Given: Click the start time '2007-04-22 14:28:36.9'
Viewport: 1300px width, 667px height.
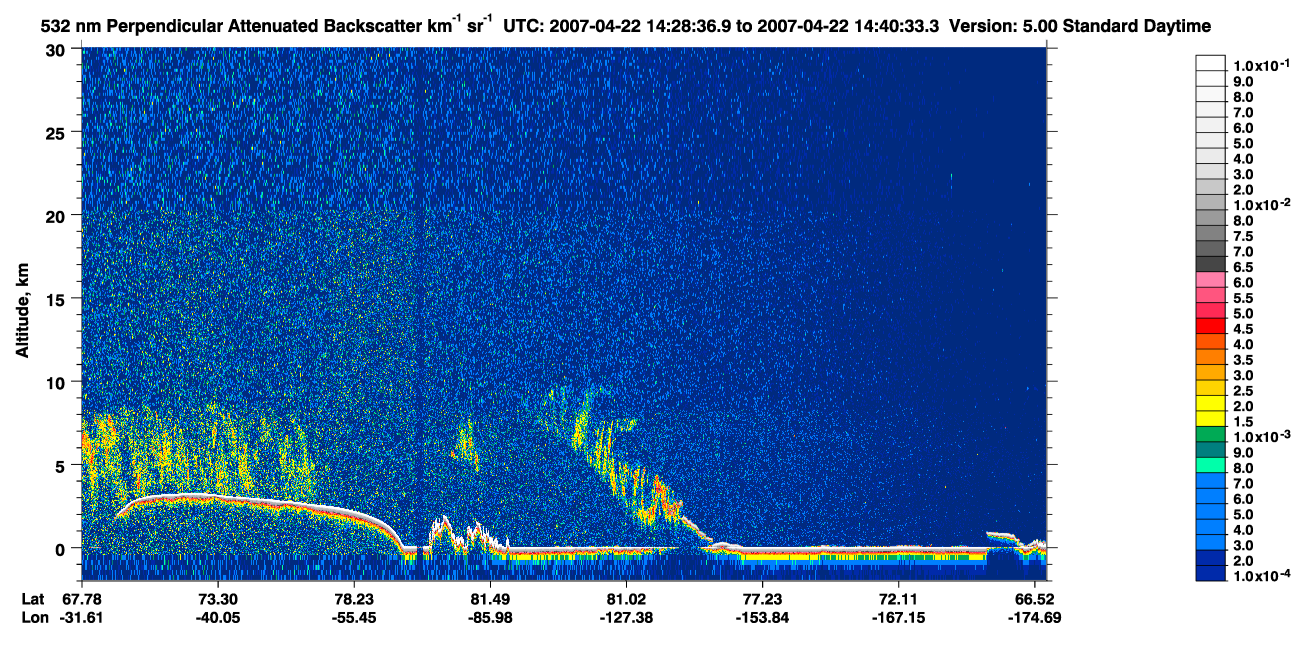Looking at the screenshot, I should (x=641, y=26).
